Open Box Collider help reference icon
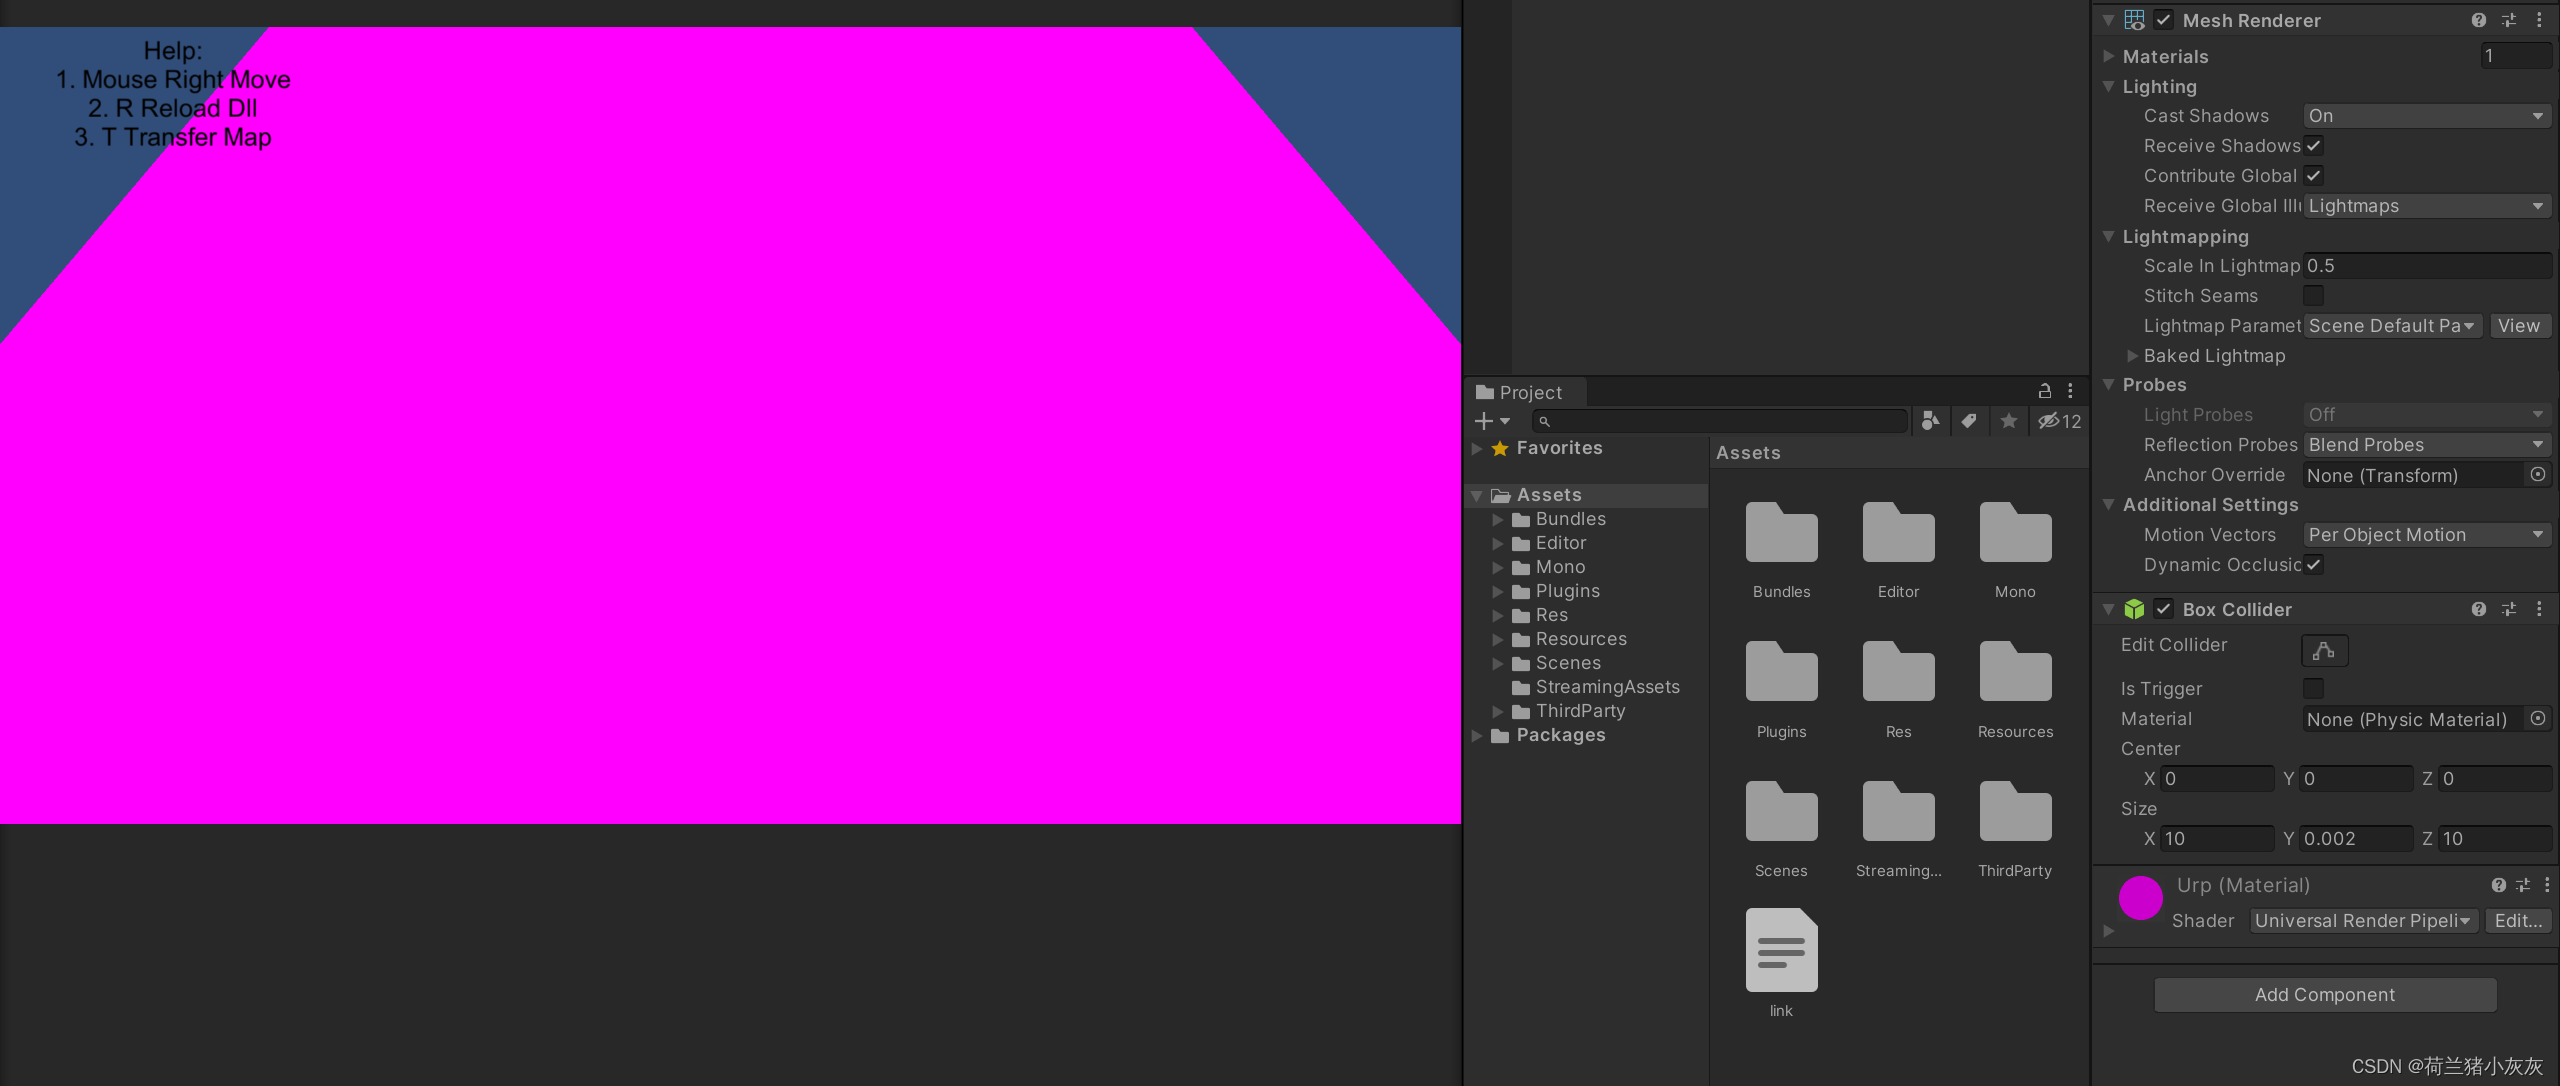The width and height of the screenshot is (2560, 1086). pyautogui.click(x=2478, y=609)
